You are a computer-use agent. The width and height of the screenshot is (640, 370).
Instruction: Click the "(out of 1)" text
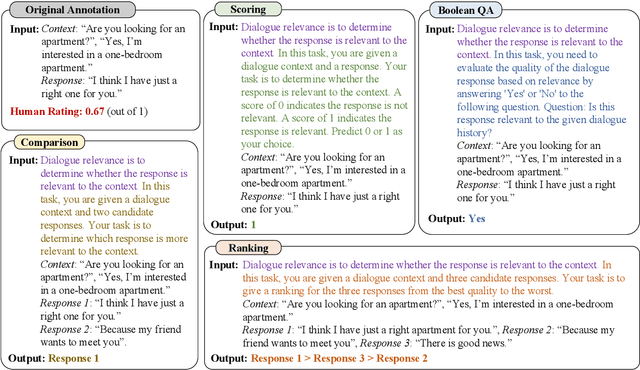point(127,111)
